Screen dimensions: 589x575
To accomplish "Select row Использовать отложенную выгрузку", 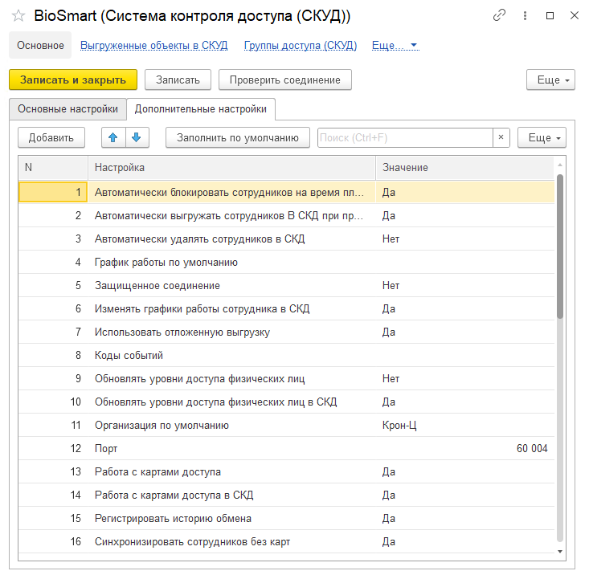I will coord(286,332).
